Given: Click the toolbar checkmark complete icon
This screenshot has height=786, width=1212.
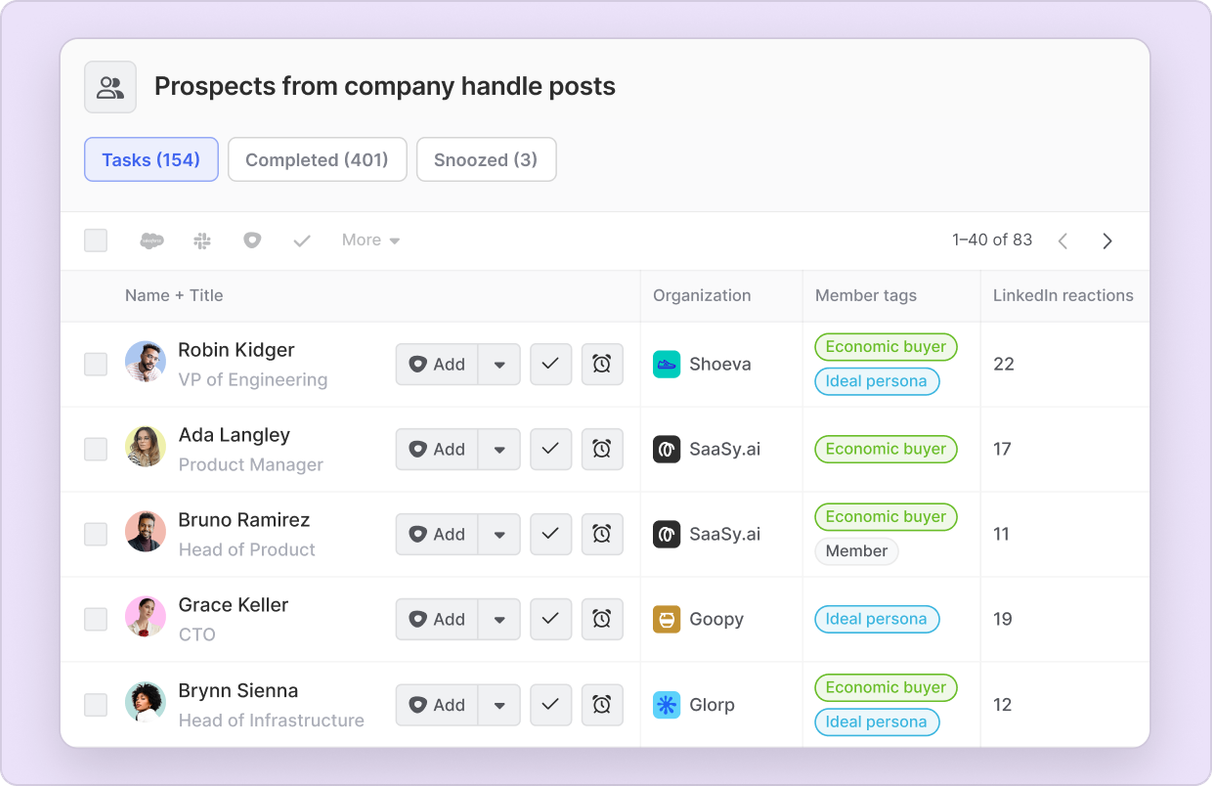Looking at the screenshot, I should point(302,241).
